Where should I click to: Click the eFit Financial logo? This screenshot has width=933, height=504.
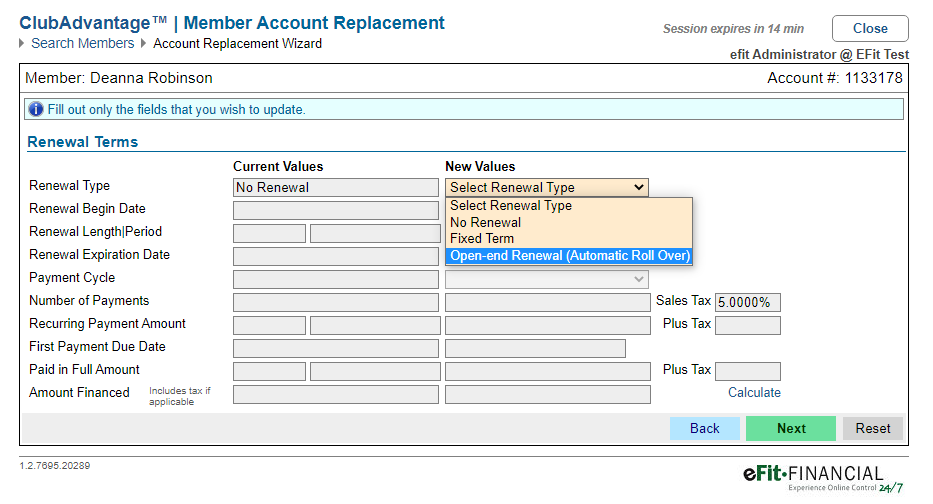(x=824, y=478)
